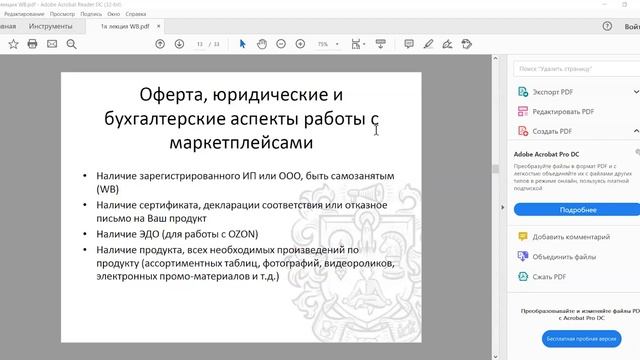The image size is (640, 360).
Task: Click the document scrollbar down arrow
Action: coord(495,356)
